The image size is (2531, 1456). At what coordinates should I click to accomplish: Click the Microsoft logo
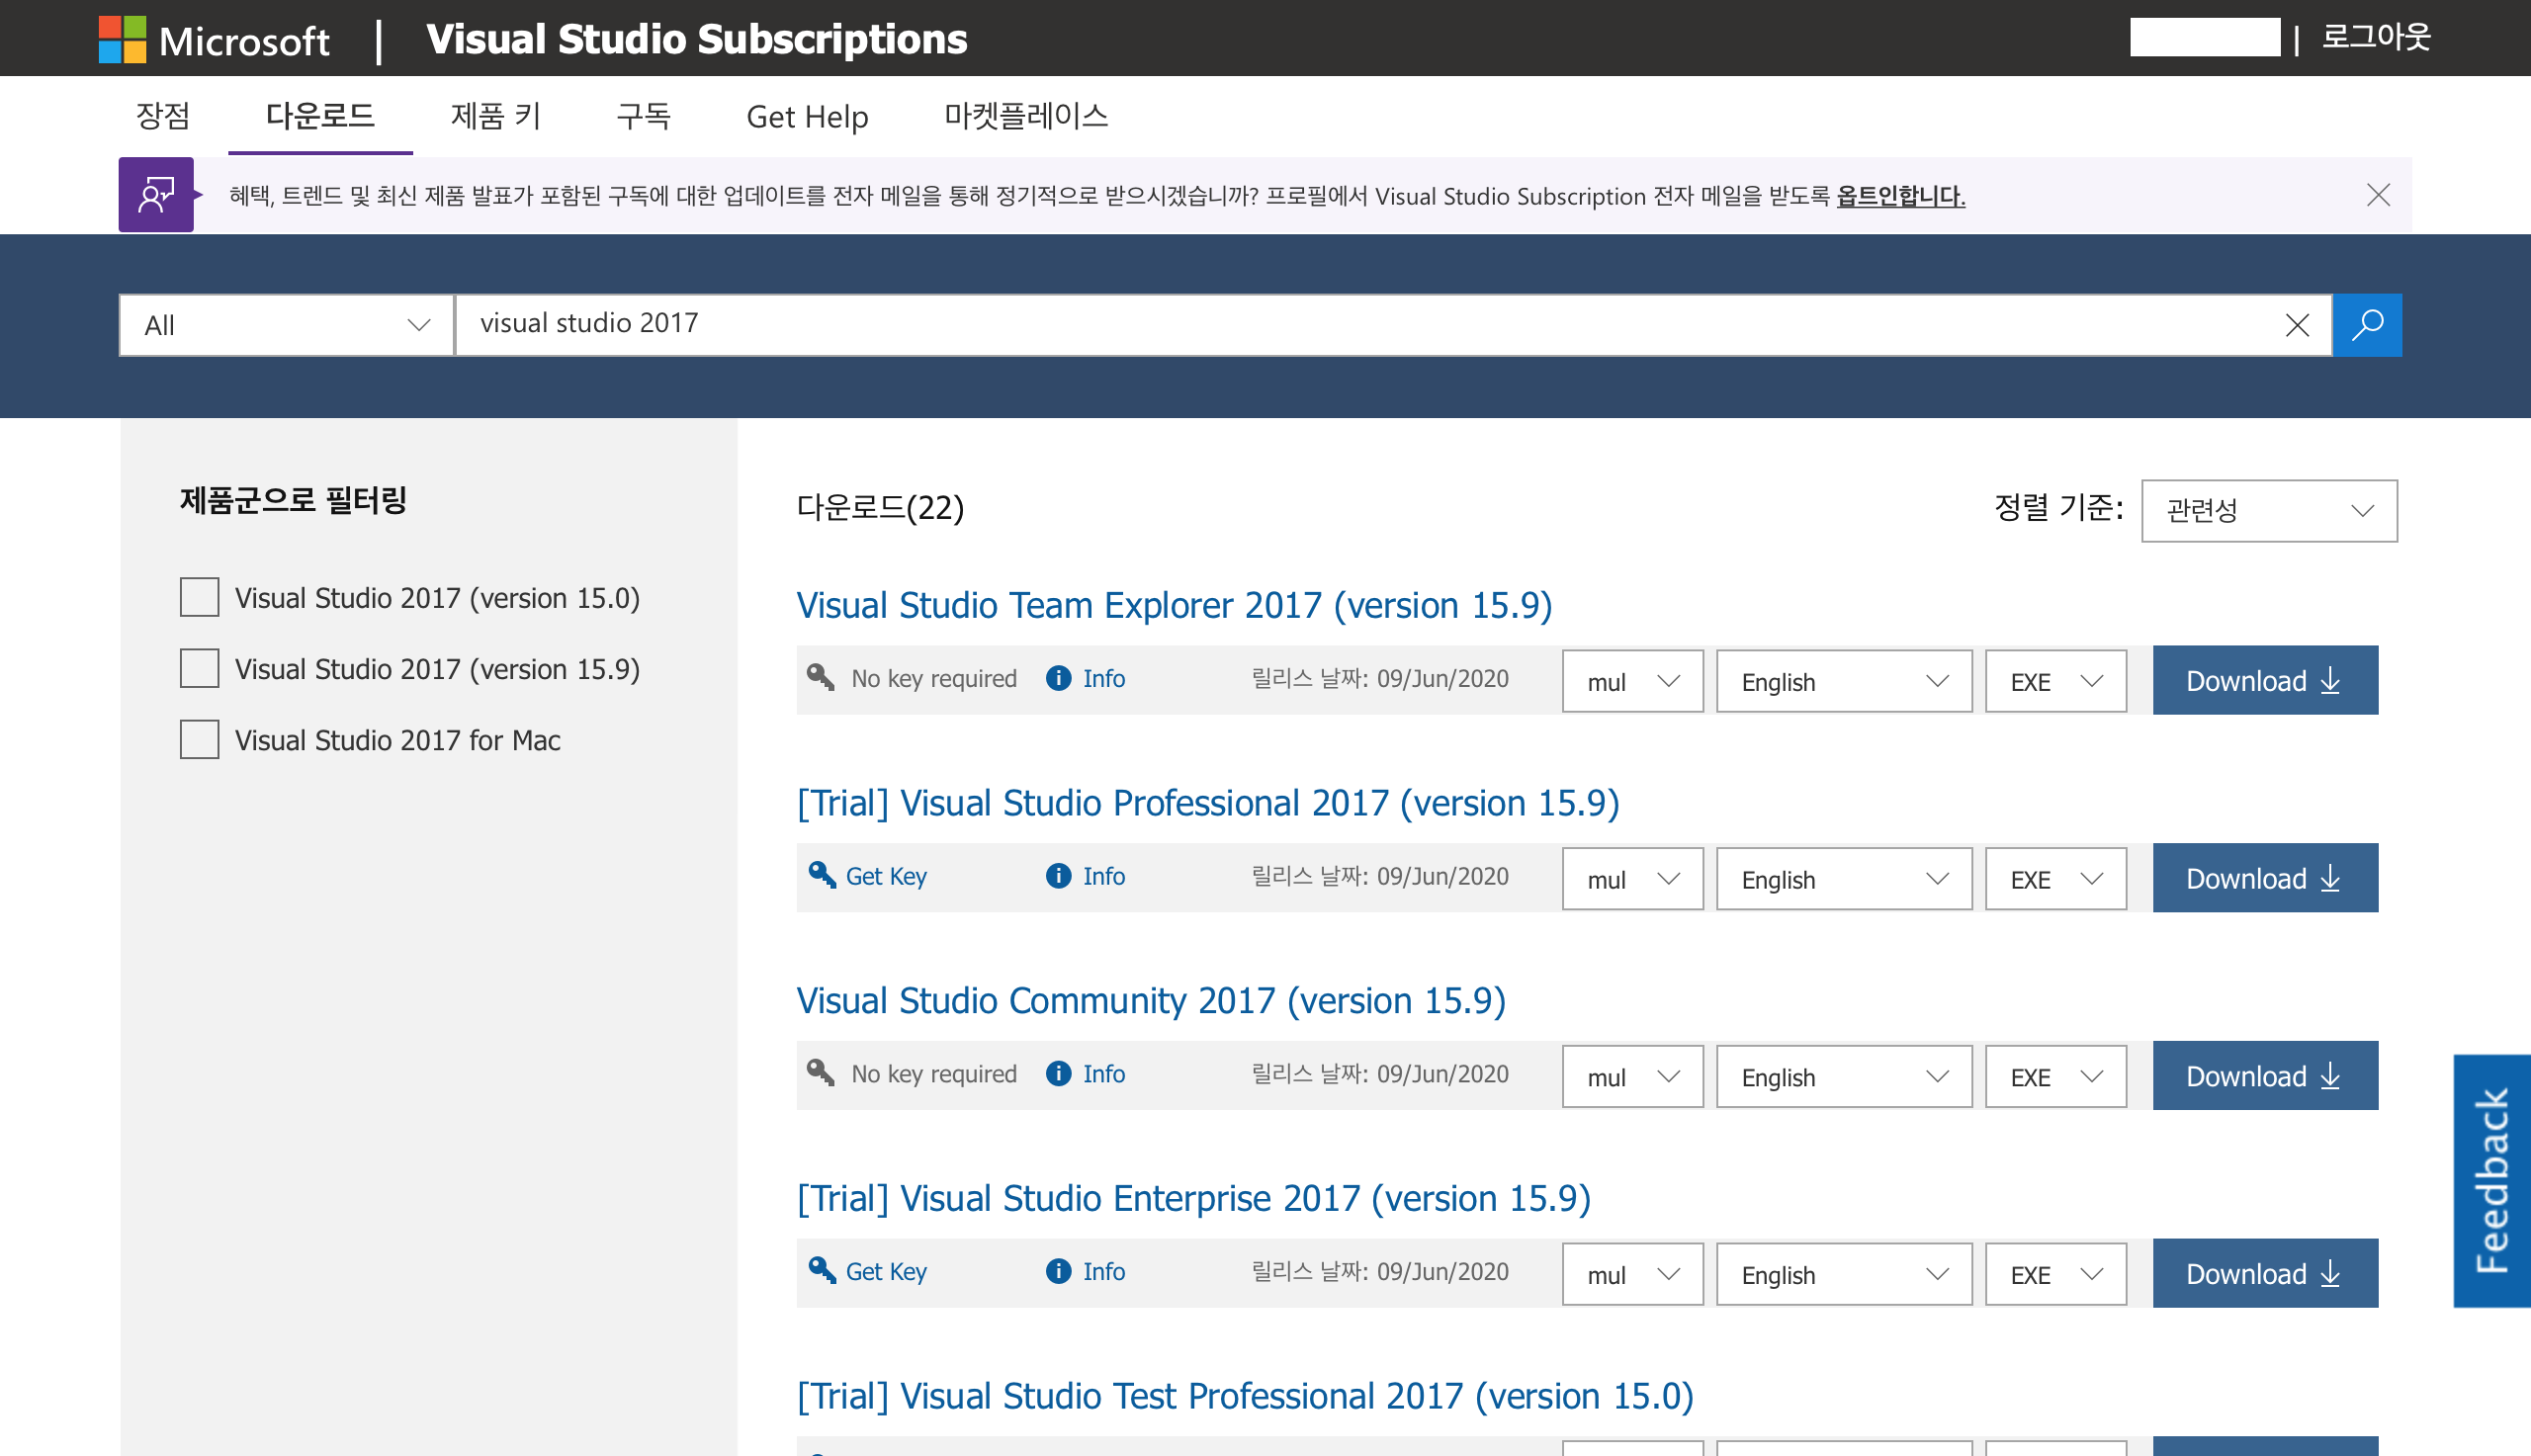coord(122,40)
